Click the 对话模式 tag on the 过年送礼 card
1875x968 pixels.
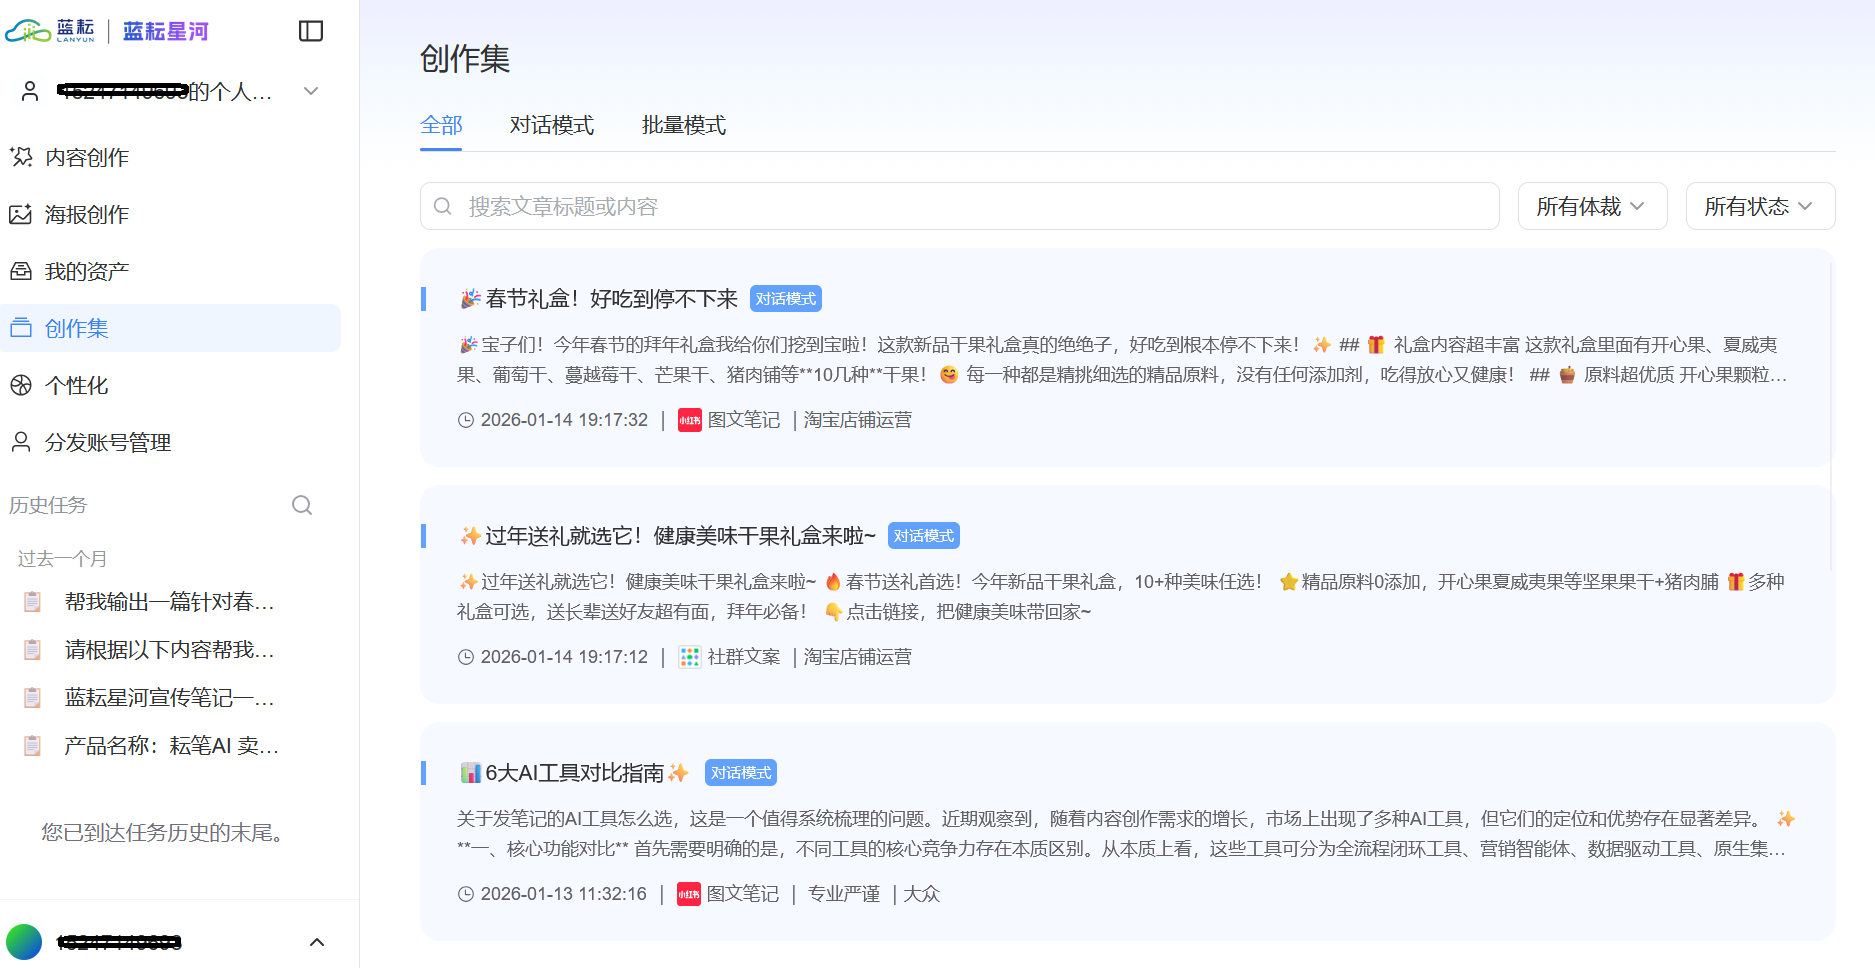click(x=924, y=536)
